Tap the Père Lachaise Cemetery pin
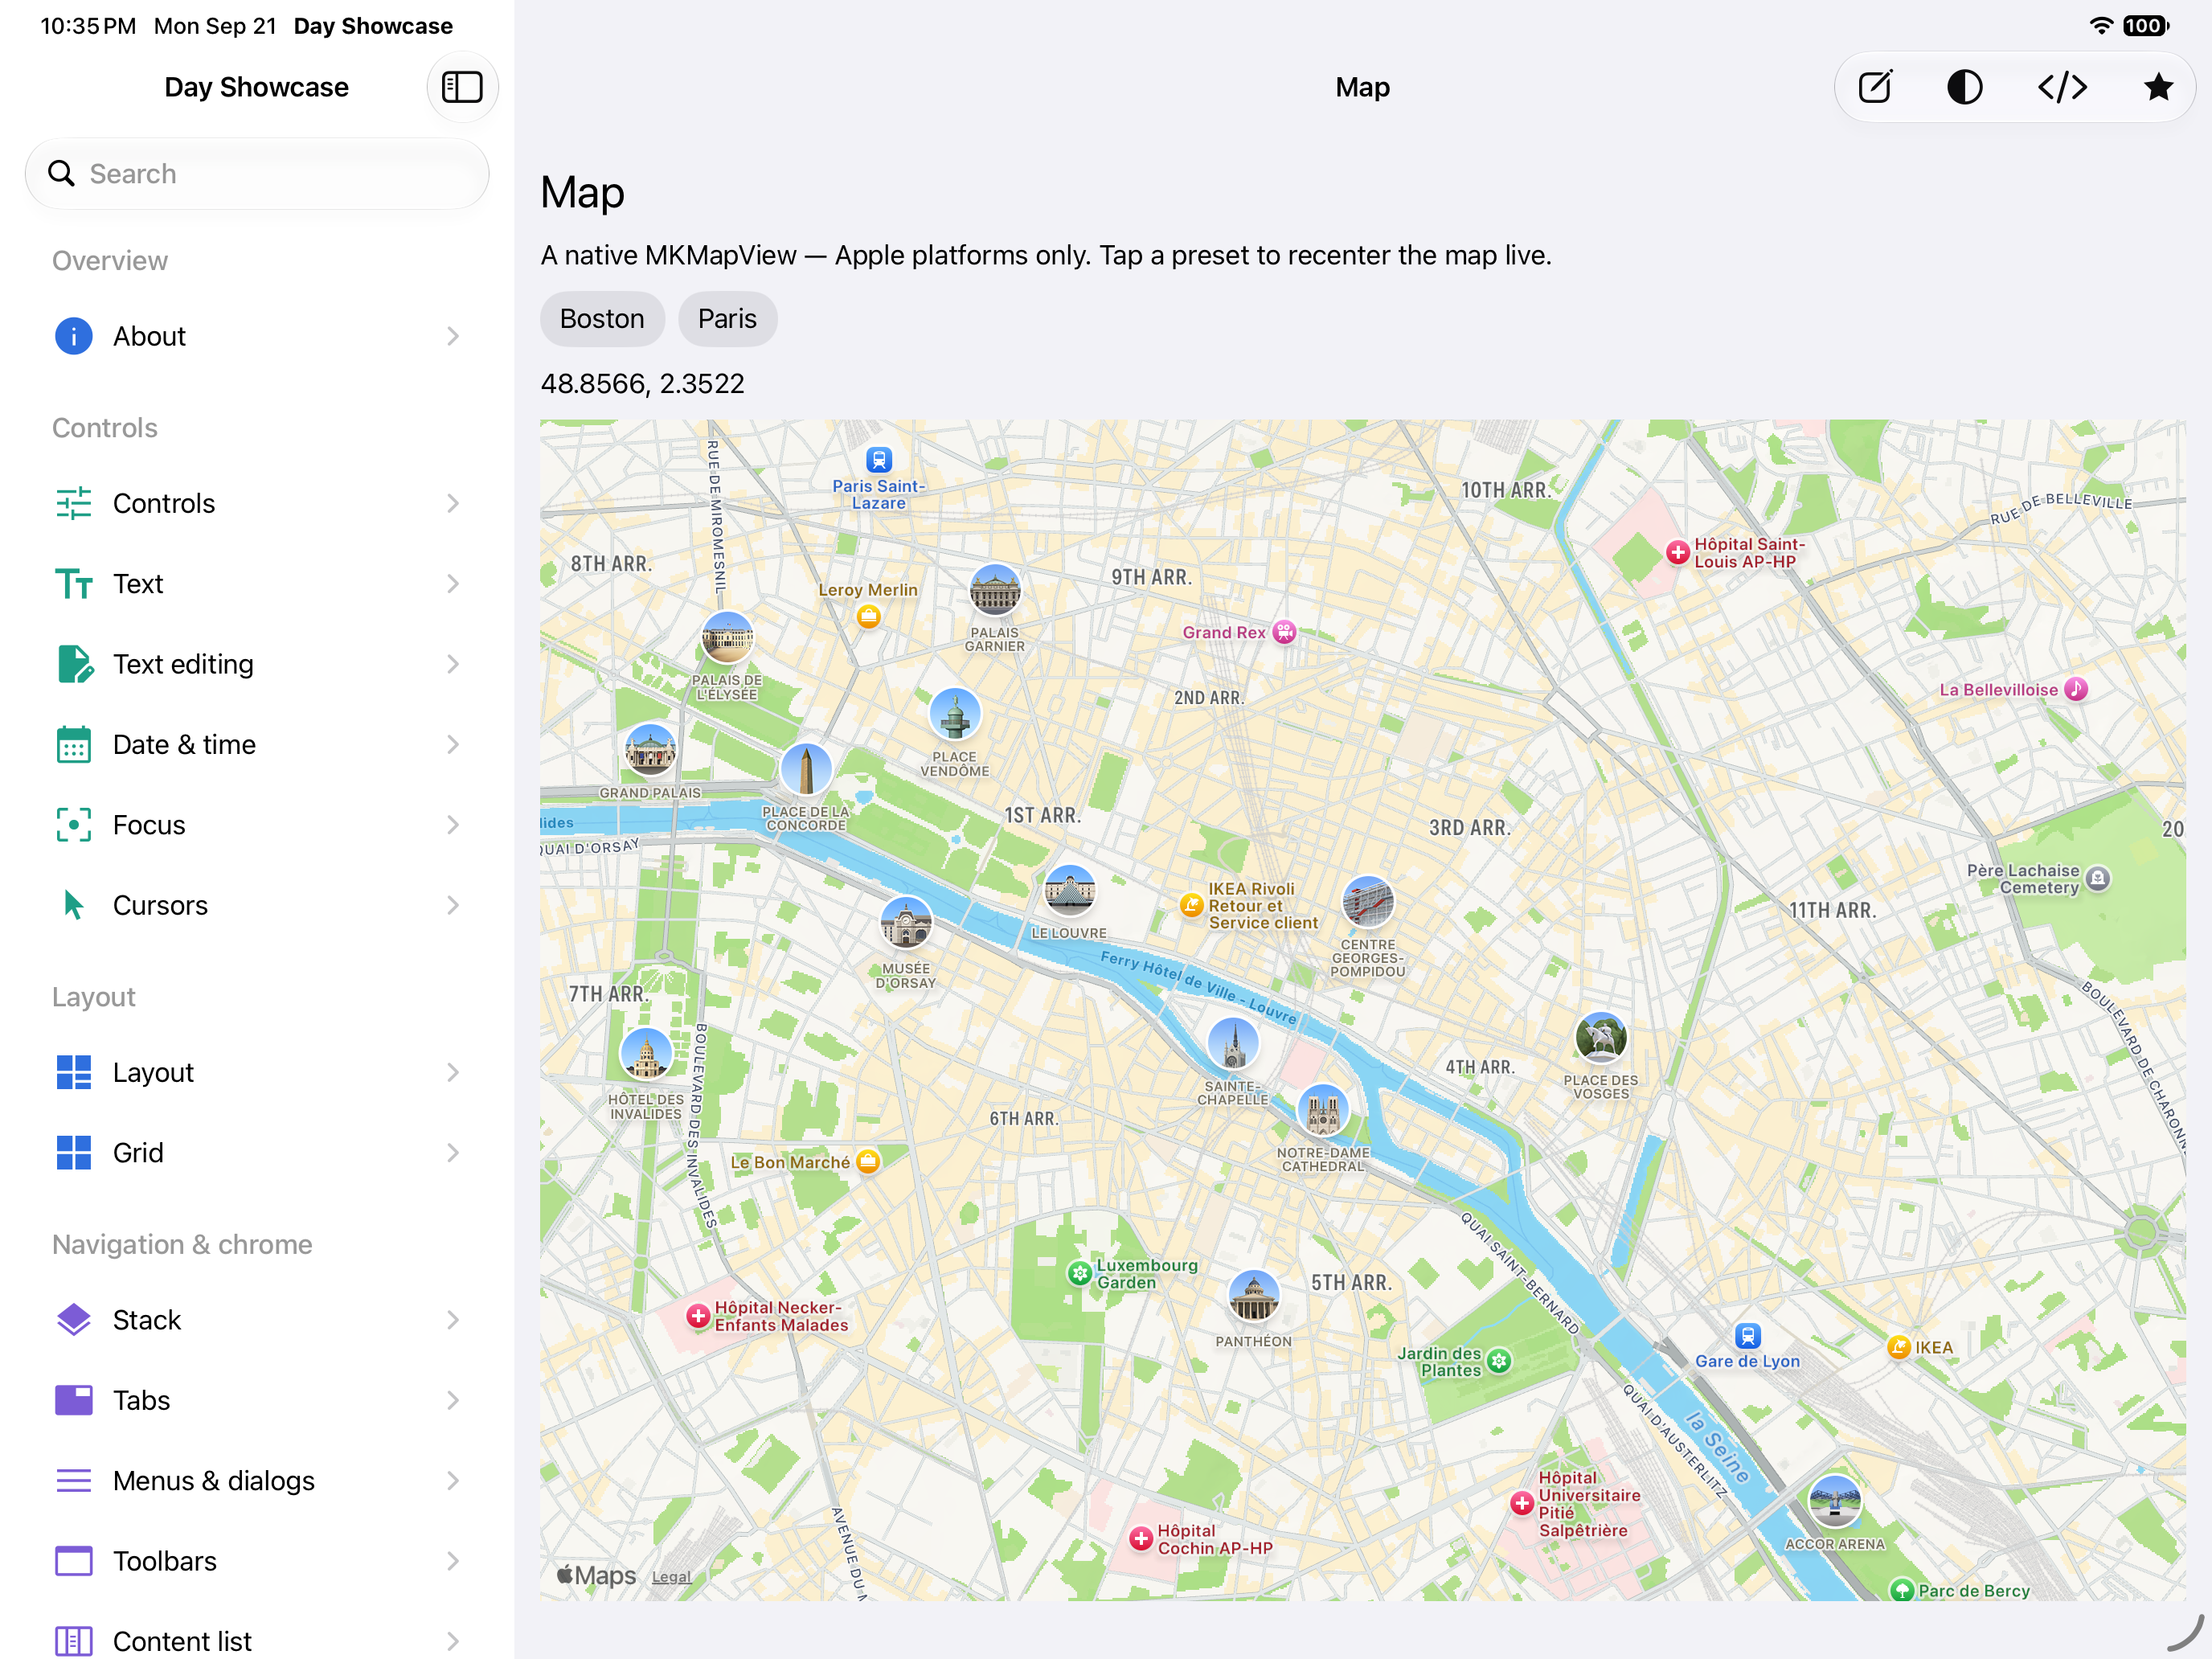Screen dimensions: 2212x1659 (2098, 878)
